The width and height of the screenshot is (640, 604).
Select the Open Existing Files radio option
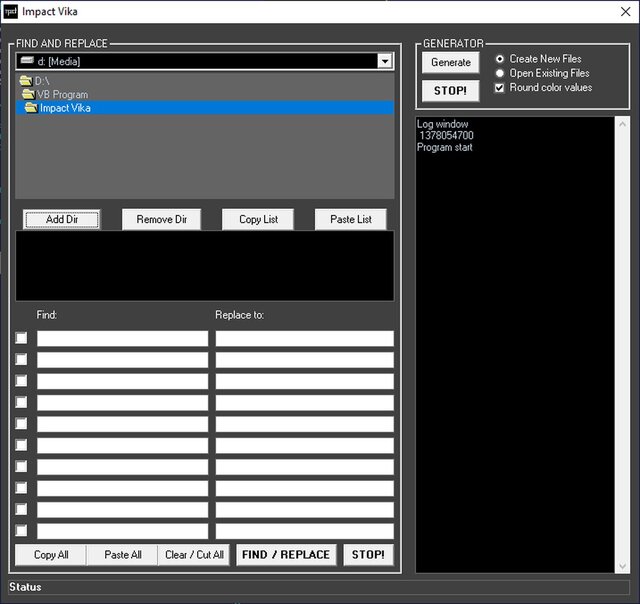[500, 73]
